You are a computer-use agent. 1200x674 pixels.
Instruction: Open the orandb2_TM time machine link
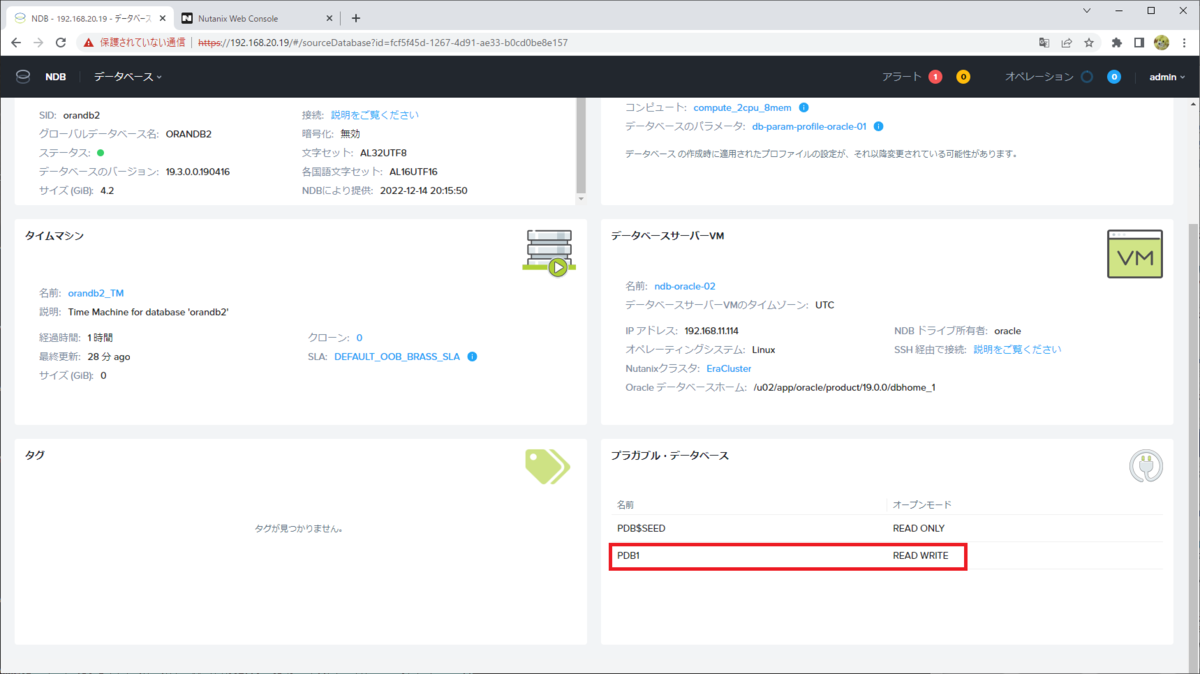[x=96, y=294]
